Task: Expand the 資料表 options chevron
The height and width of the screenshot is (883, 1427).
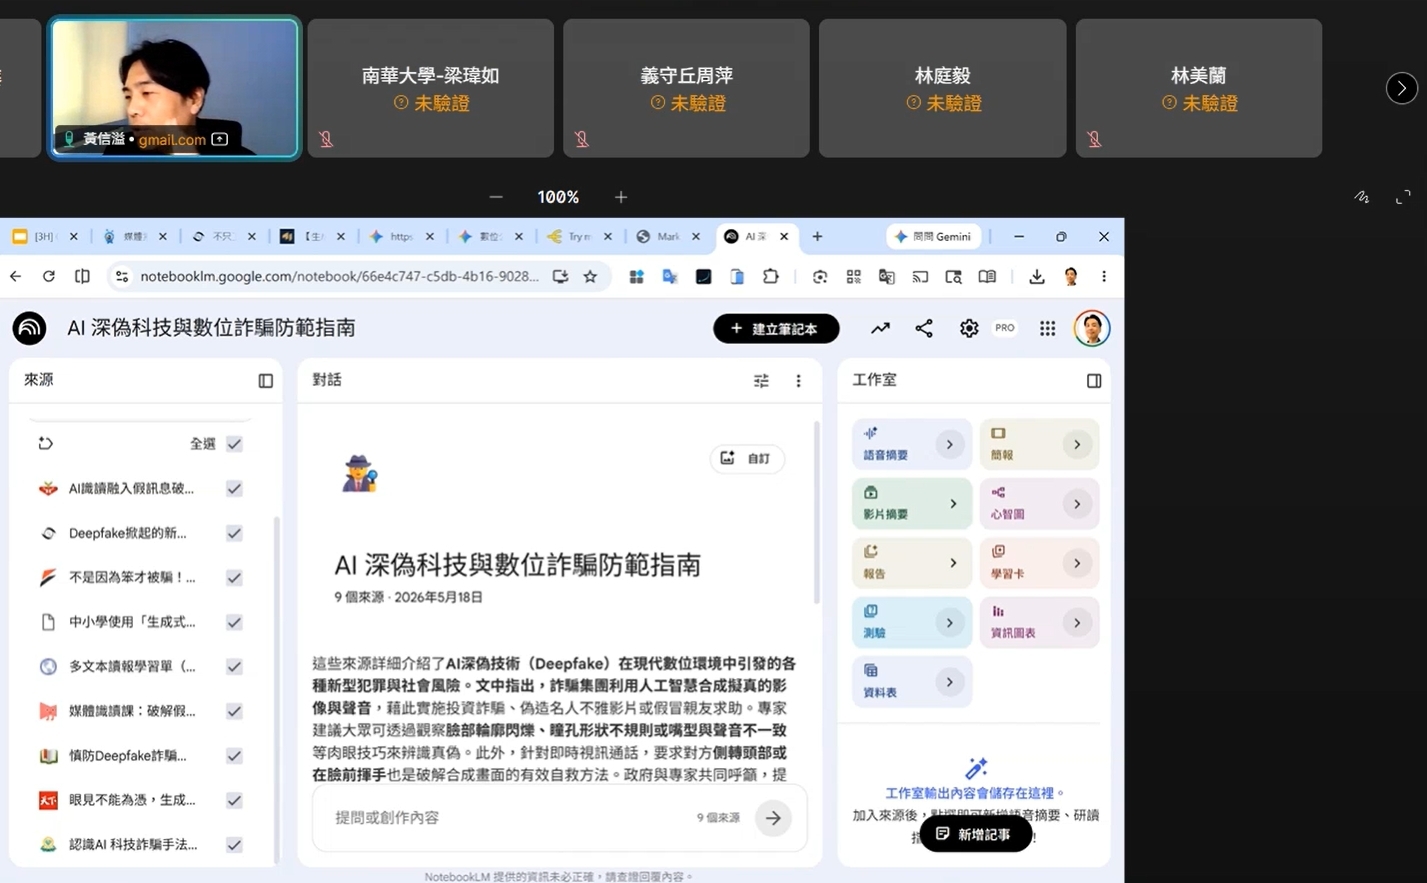Action: coord(949,682)
